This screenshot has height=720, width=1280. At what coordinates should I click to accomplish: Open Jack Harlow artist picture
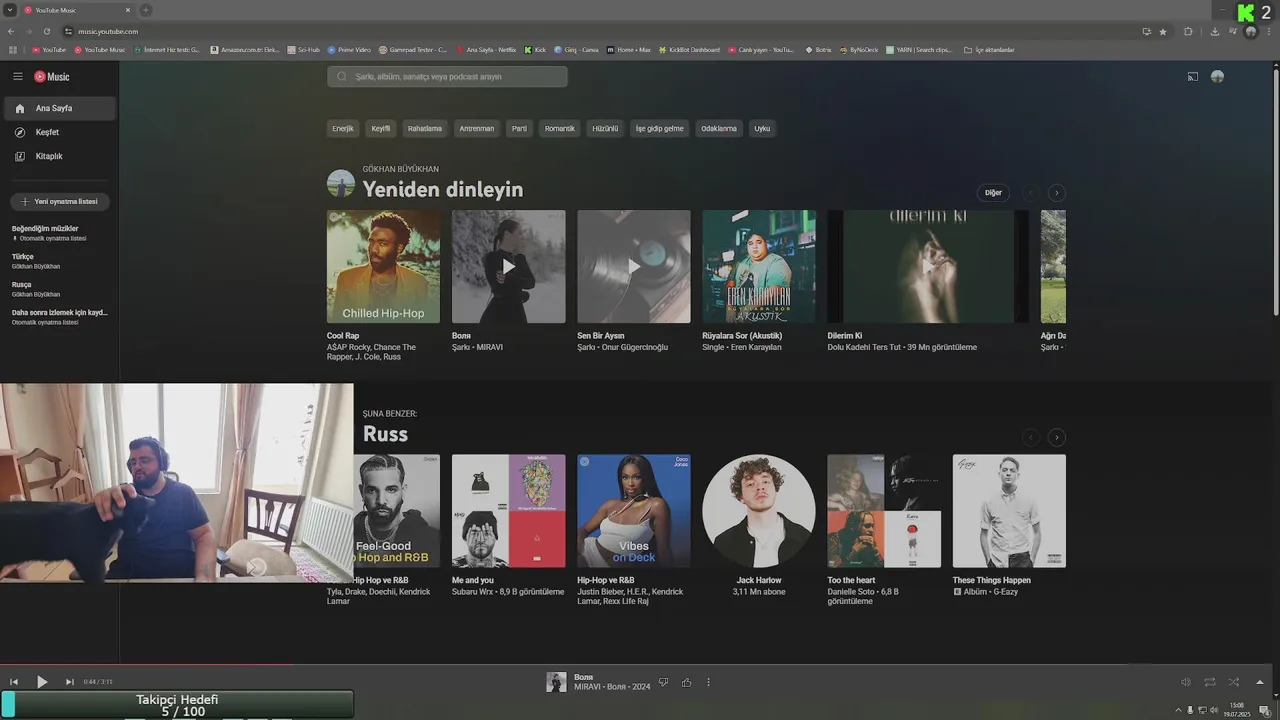coord(759,511)
